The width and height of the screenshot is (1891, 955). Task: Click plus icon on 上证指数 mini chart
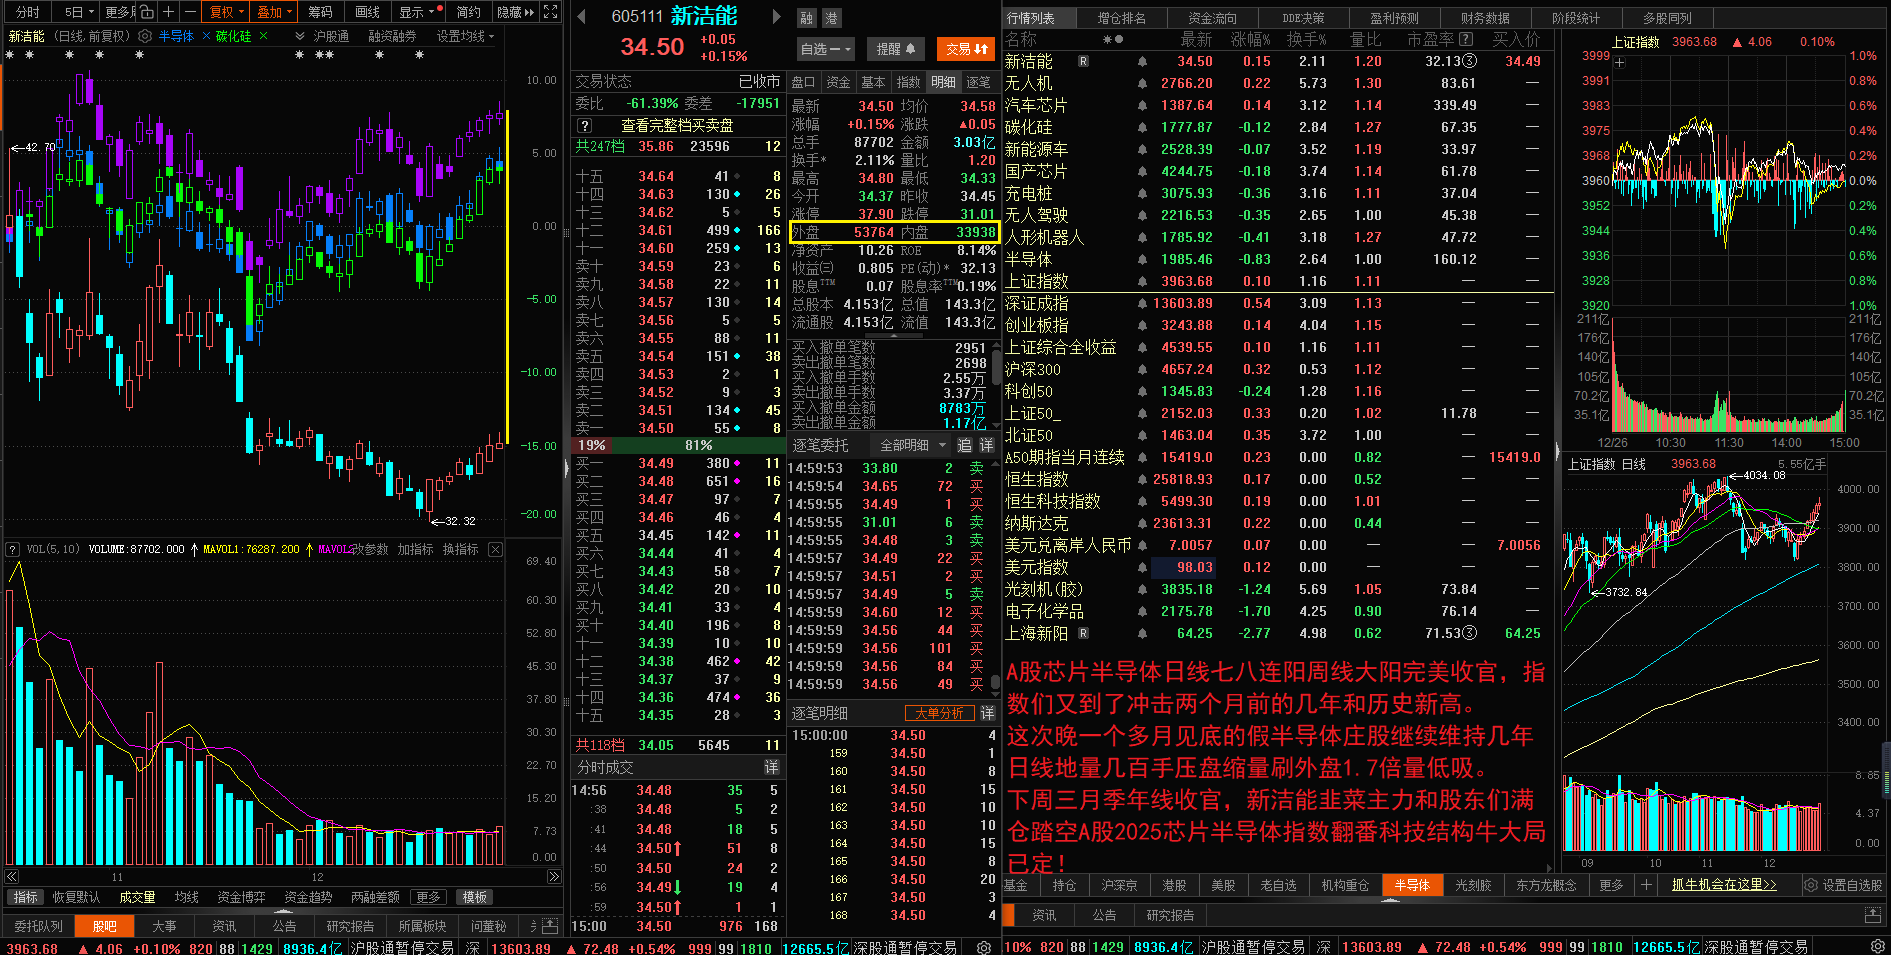tap(1620, 63)
